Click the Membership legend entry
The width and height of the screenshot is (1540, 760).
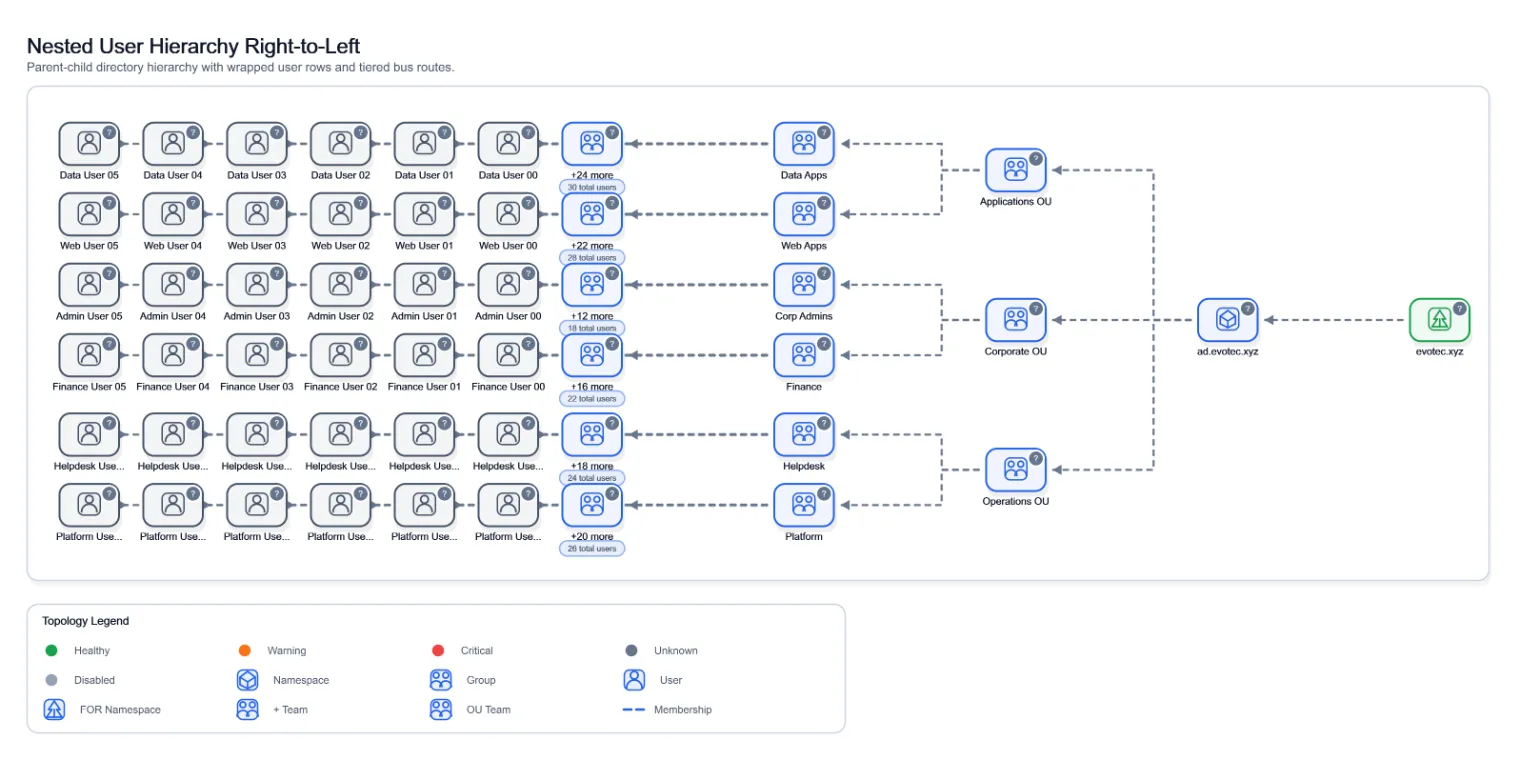pos(667,710)
